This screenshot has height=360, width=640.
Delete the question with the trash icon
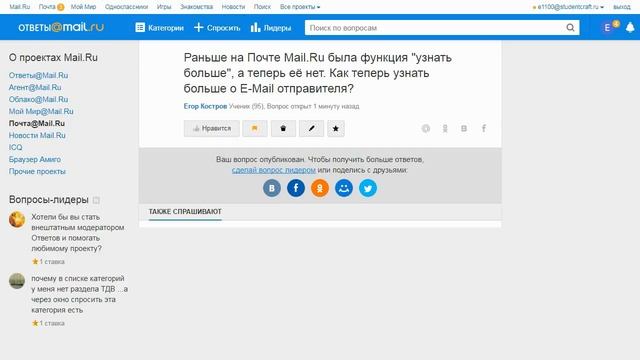[283, 129]
